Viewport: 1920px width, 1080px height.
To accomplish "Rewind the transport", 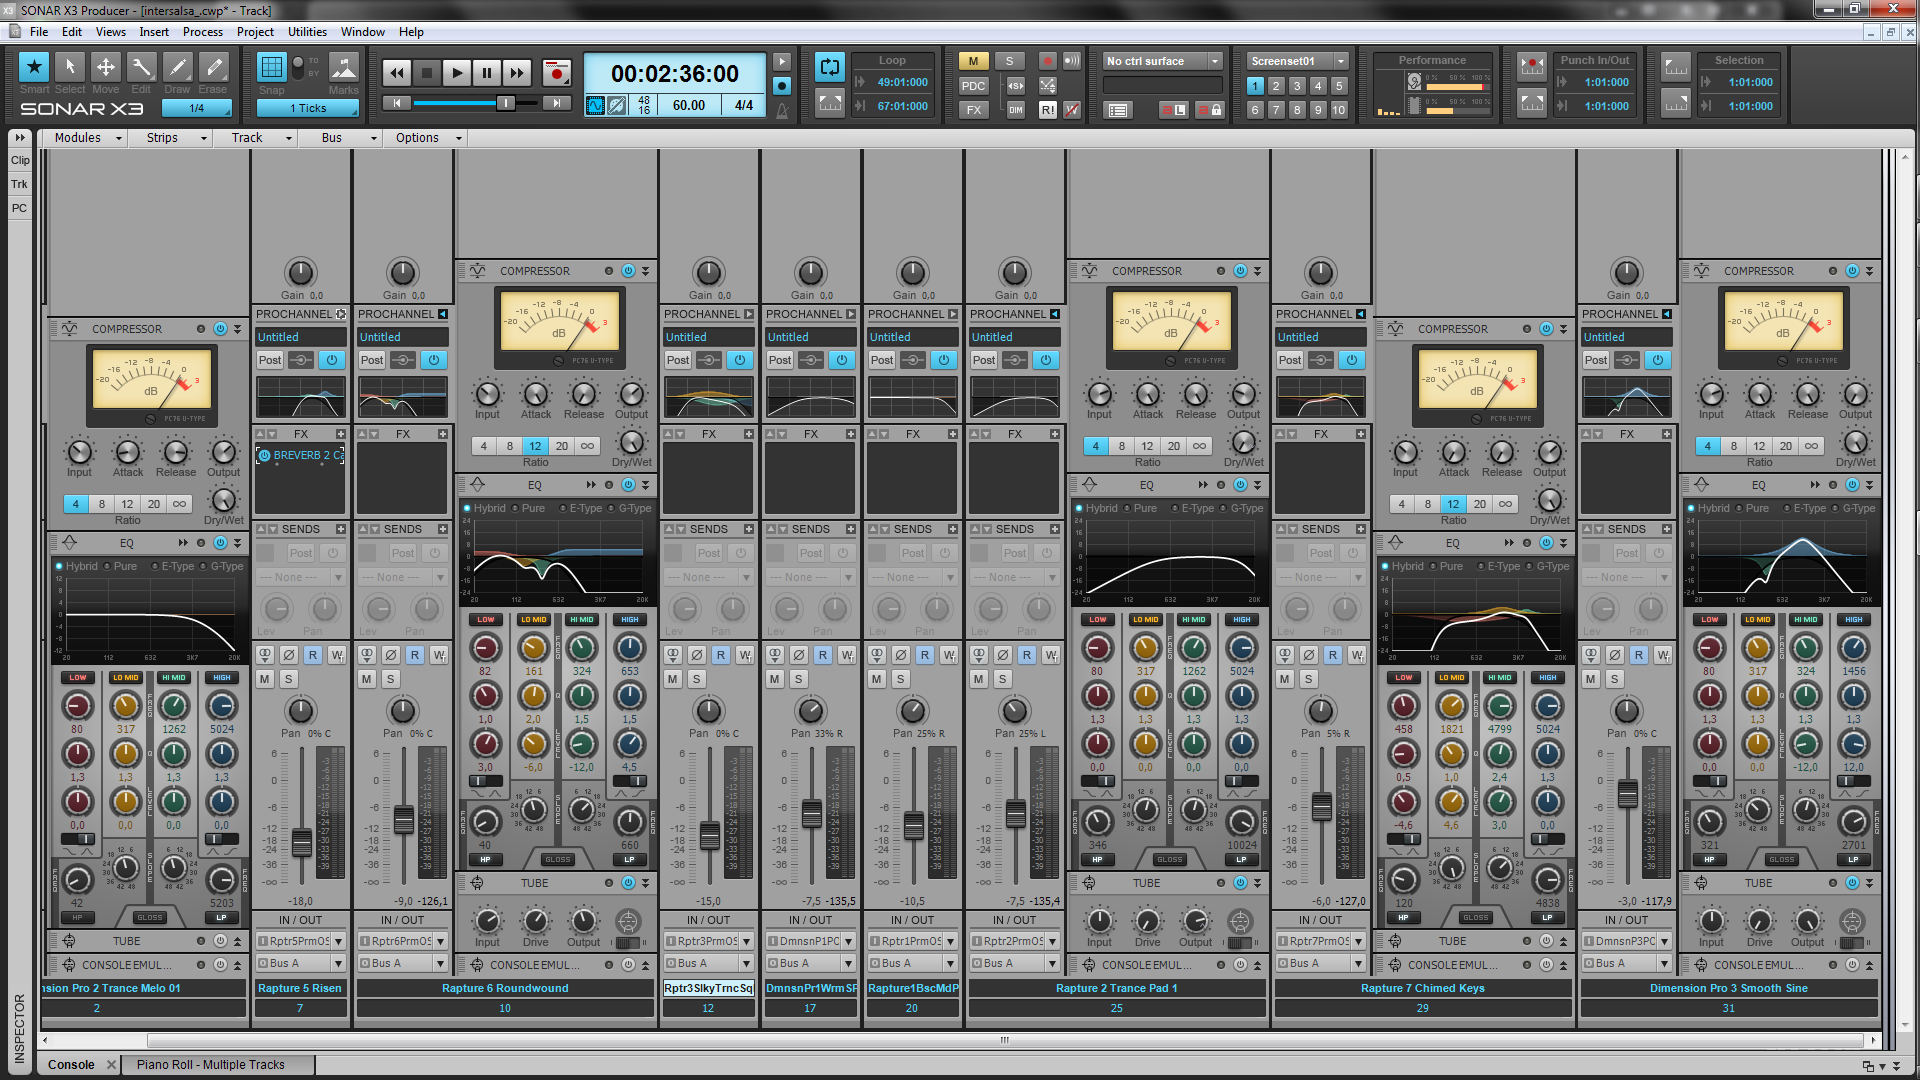I will pyautogui.click(x=397, y=72).
